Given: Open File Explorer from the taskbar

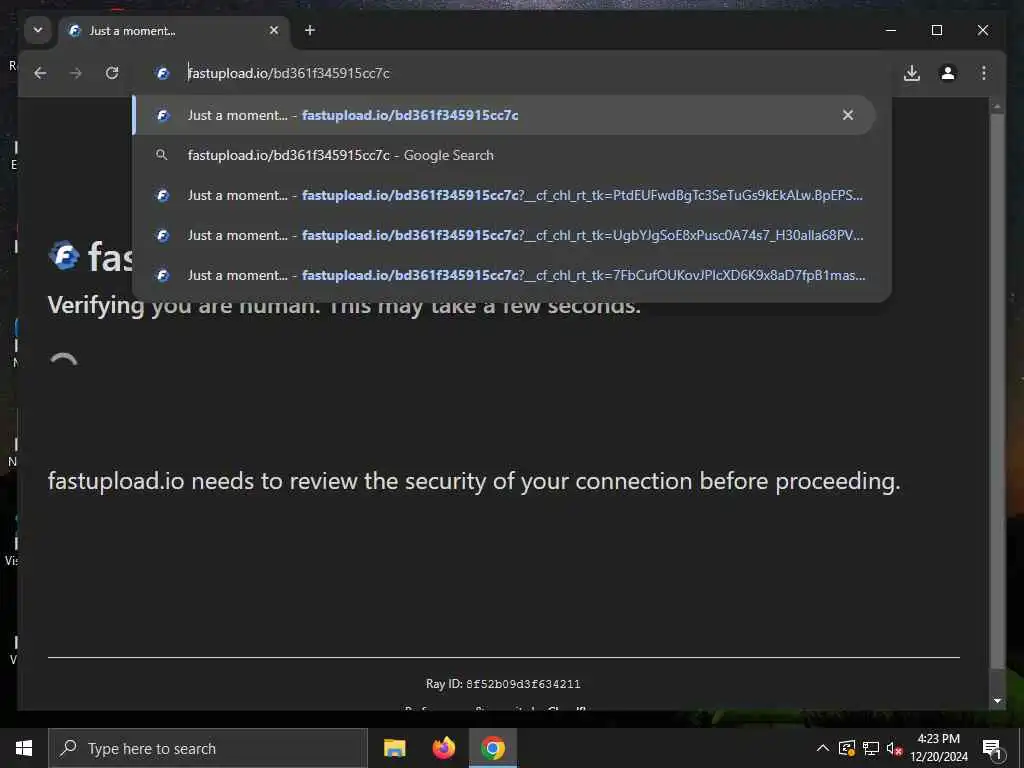Looking at the screenshot, I should 394,748.
